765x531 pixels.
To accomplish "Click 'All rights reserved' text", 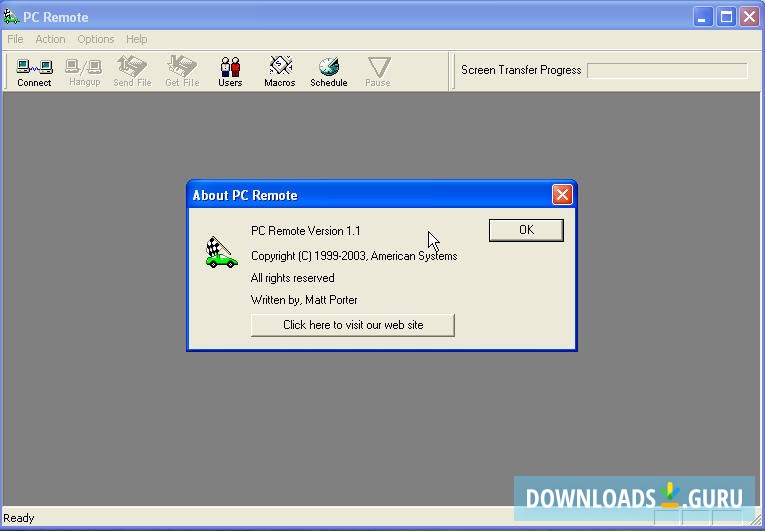I will tap(292, 278).
